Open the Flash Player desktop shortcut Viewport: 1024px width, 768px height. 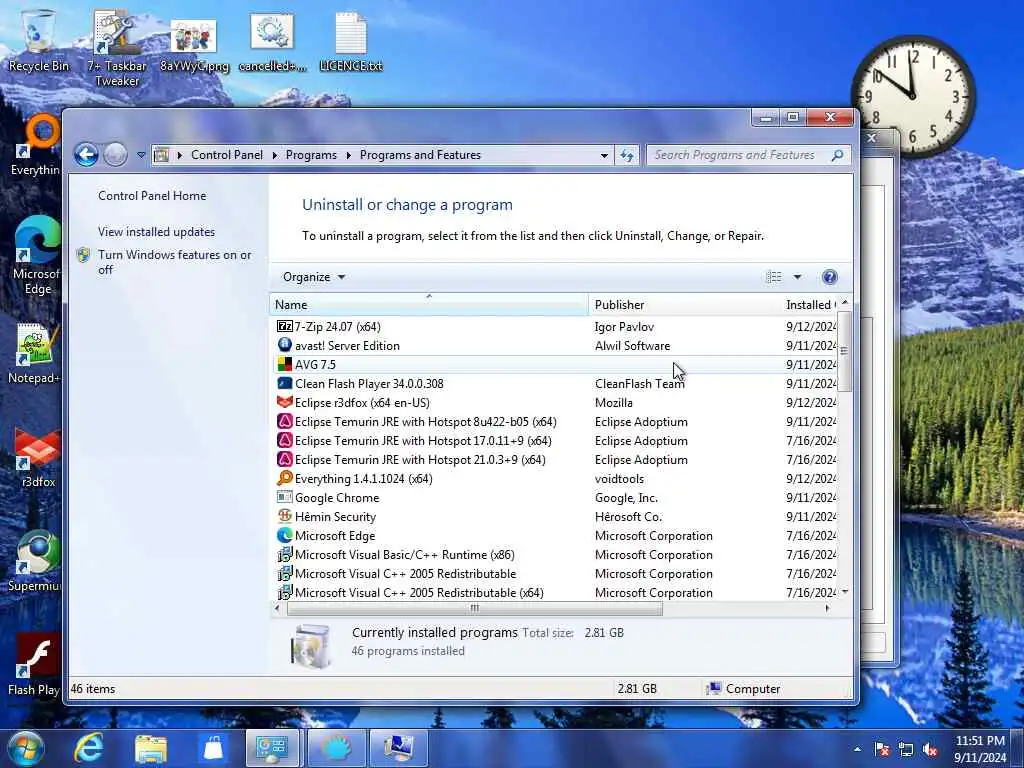tap(35, 665)
